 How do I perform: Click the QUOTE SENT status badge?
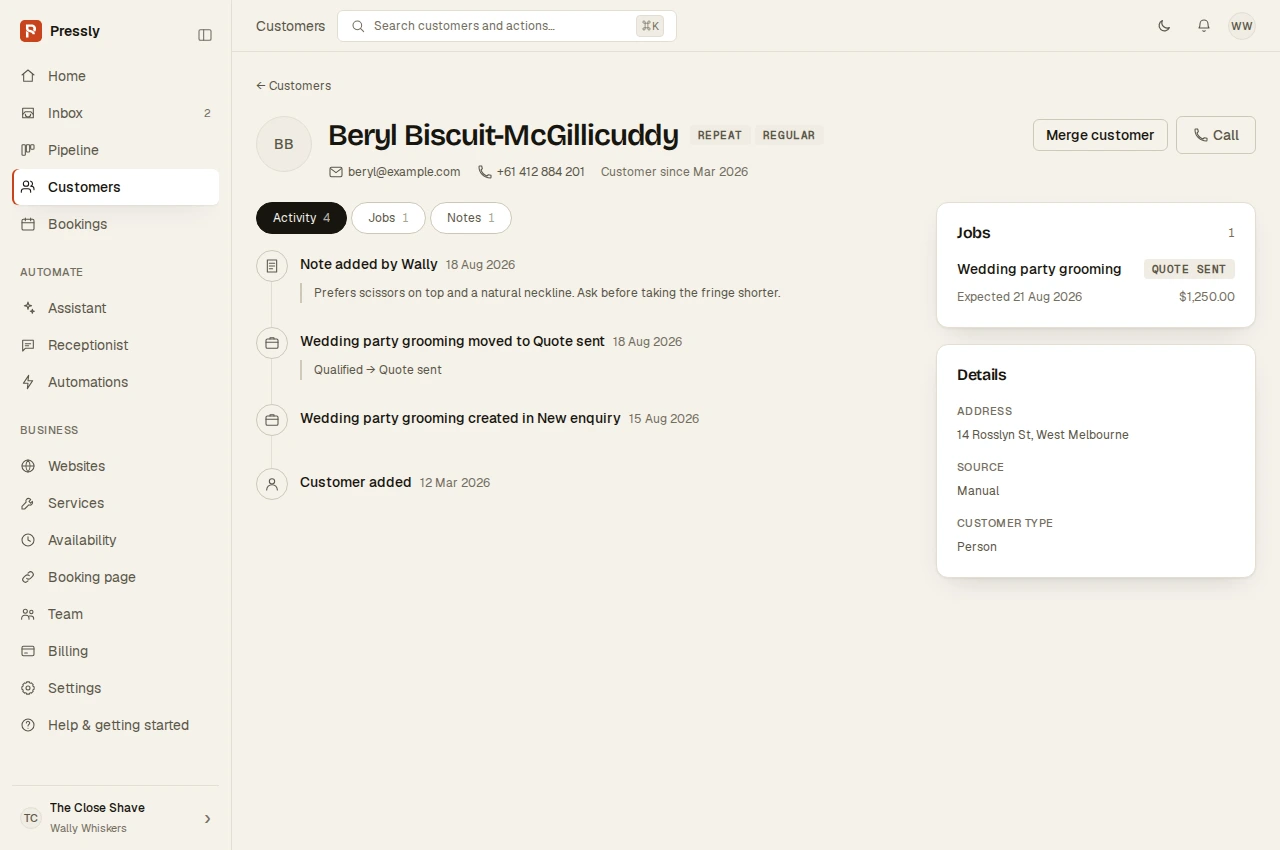1189,269
